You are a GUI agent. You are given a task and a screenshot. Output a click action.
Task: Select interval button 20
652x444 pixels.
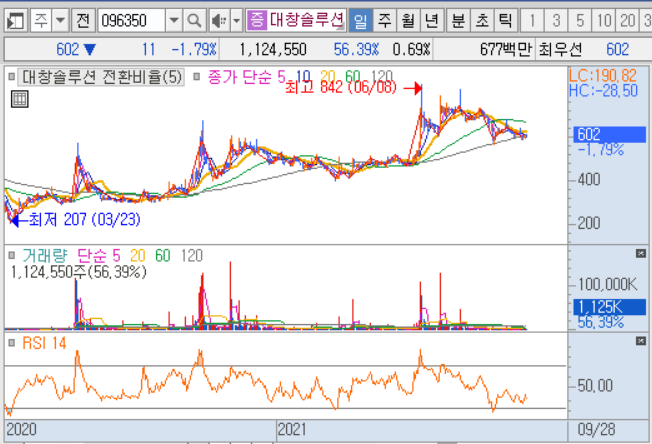627,20
